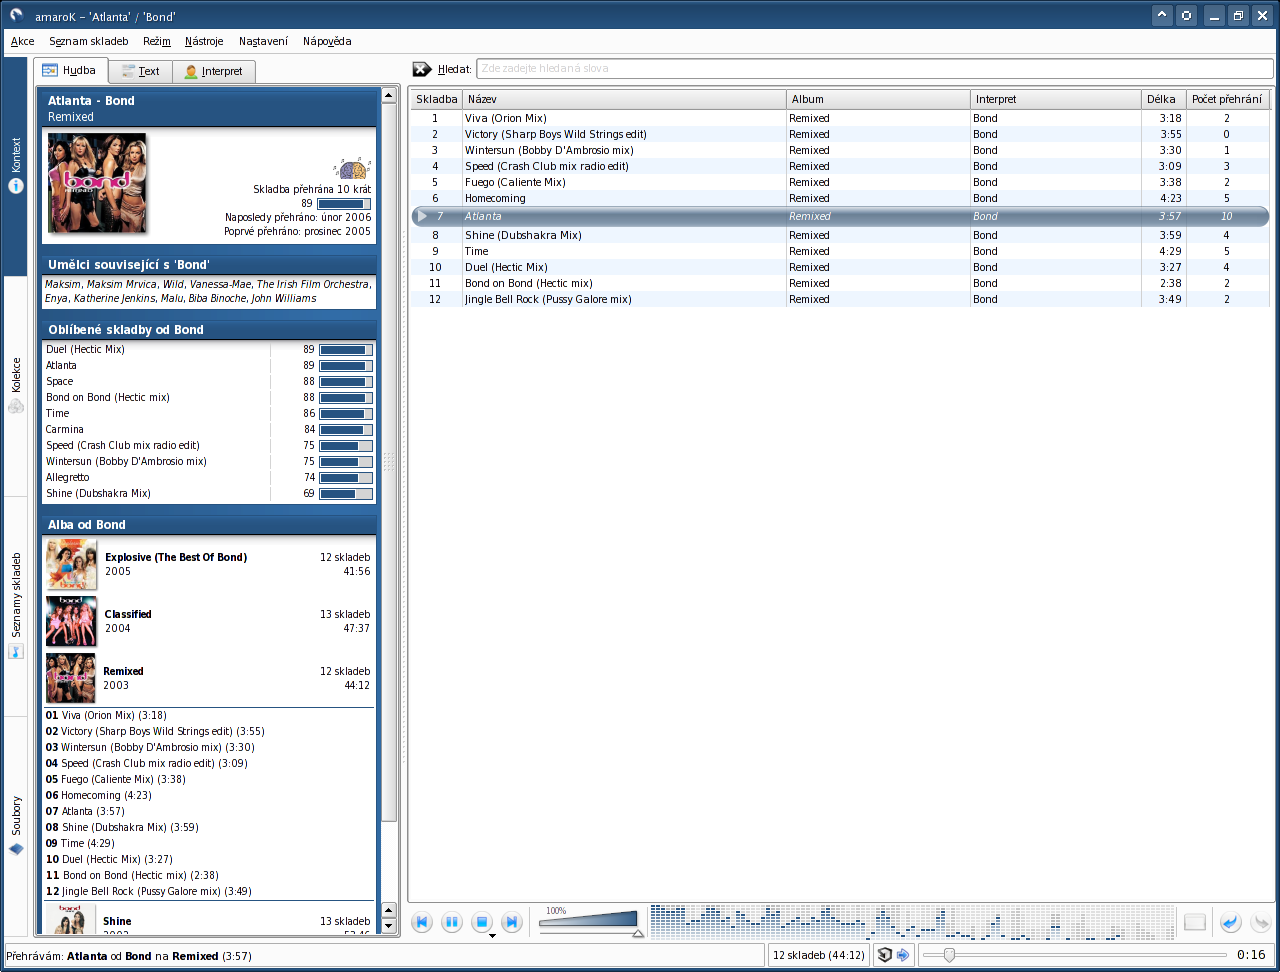Click 'Vanessa-Mae' in related artists
The width and height of the screenshot is (1280, 972).
coord(220,284)
